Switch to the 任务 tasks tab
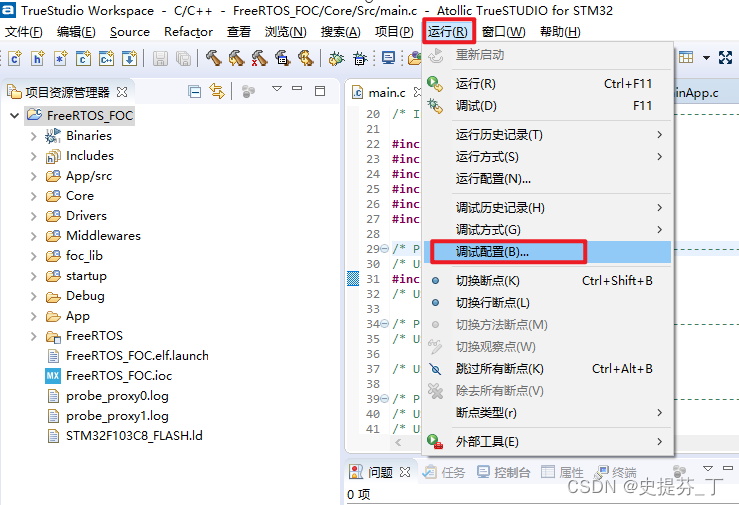 click(444, 472)
